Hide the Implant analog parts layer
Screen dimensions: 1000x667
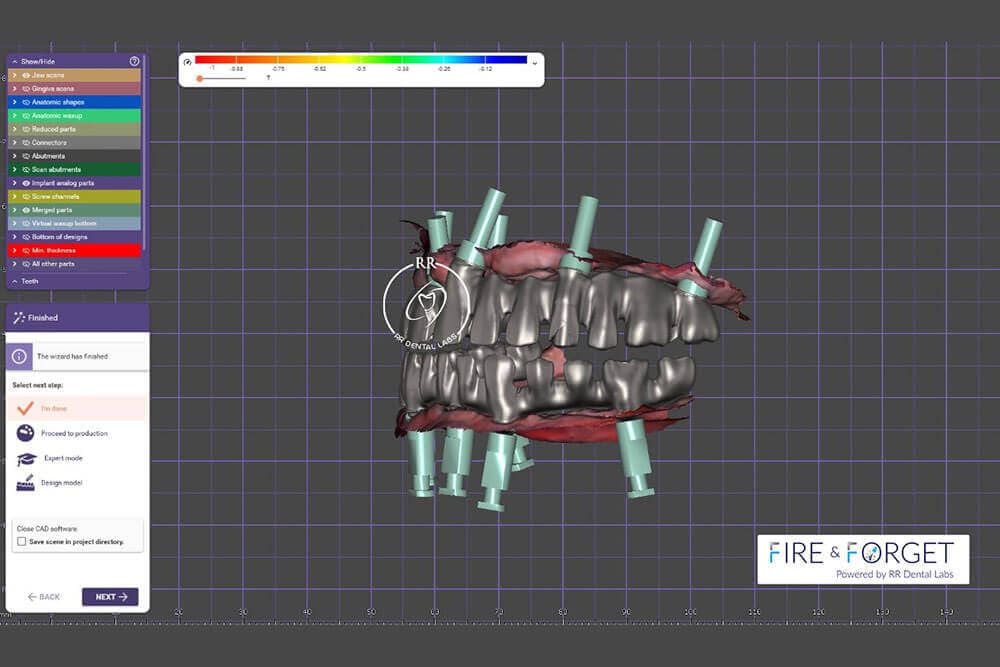click(26, 183)
